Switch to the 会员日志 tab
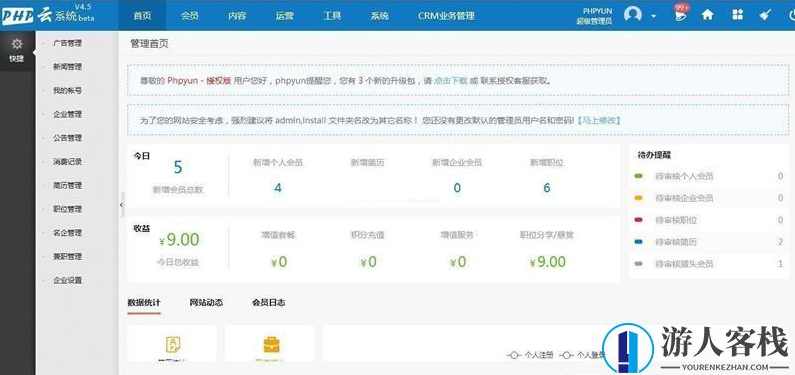The image size is (795, 375). pyautogui.click(x=268, y=303)
